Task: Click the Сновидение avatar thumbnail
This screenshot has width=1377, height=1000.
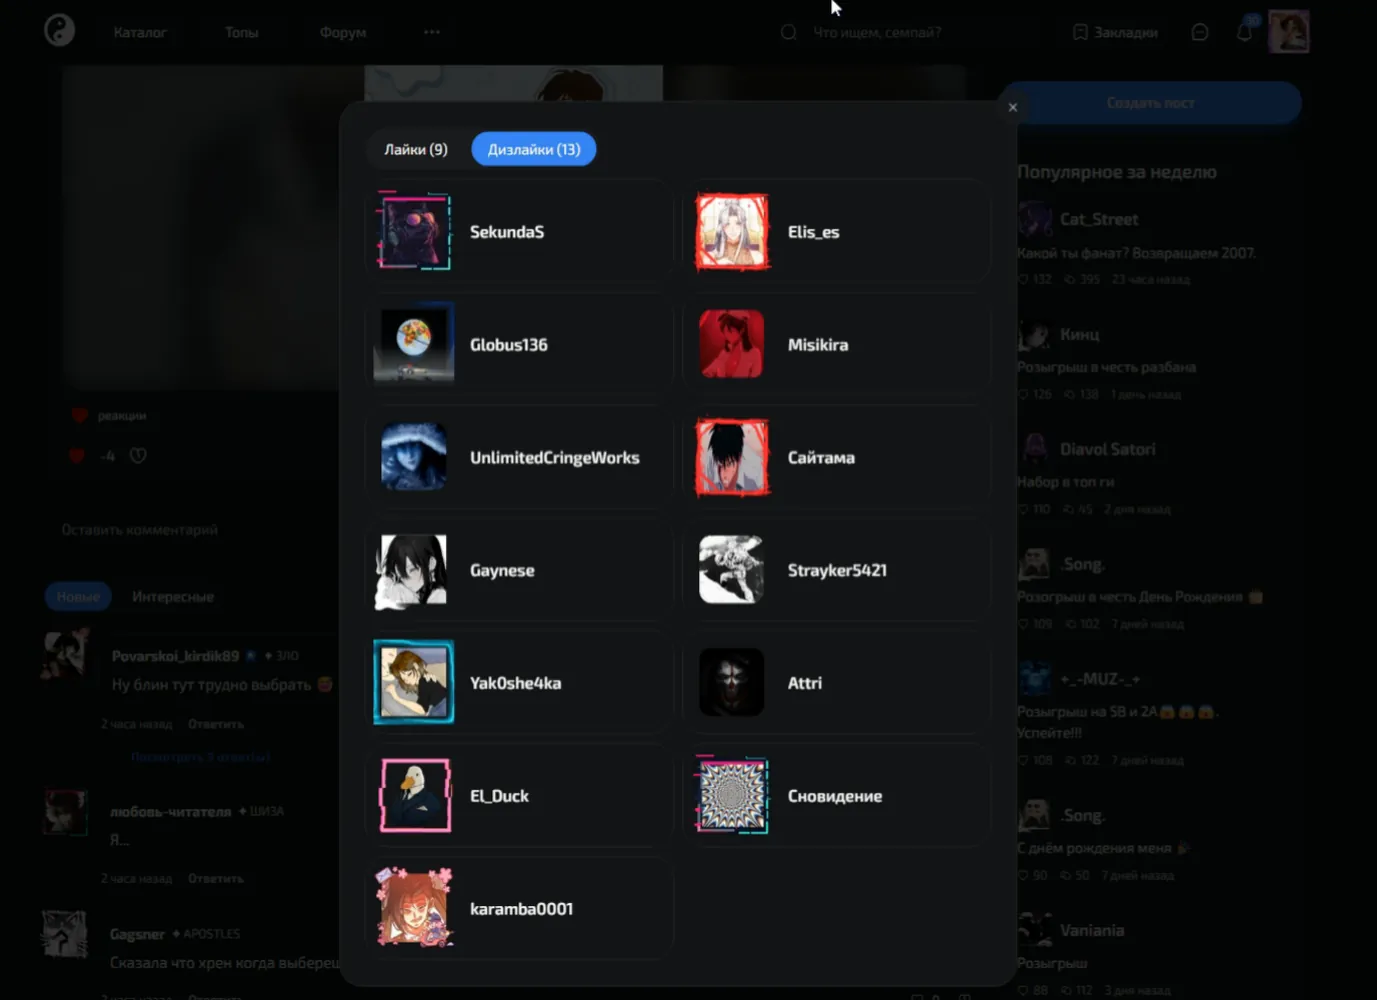Action: pyautogui.click(x=731, y=796)
